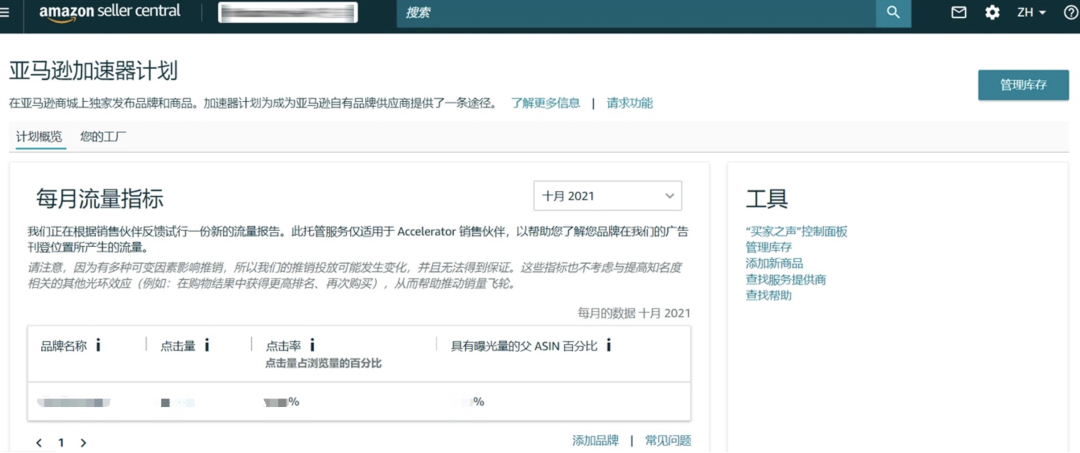Open the 查找帮助 link
Viewport: 1080px width, 453px height.
(769, 295)
